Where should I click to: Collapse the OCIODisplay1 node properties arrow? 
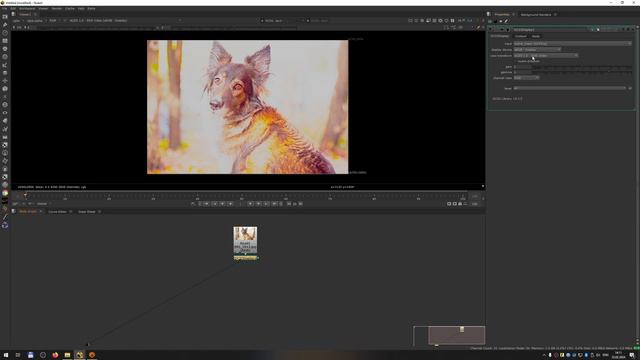point(491,29)
